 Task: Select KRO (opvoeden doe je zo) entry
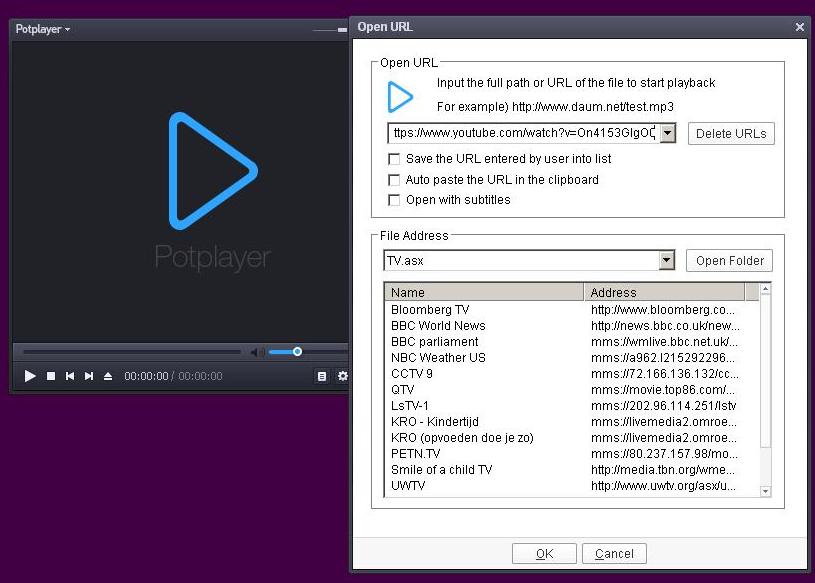click(462, 438)
